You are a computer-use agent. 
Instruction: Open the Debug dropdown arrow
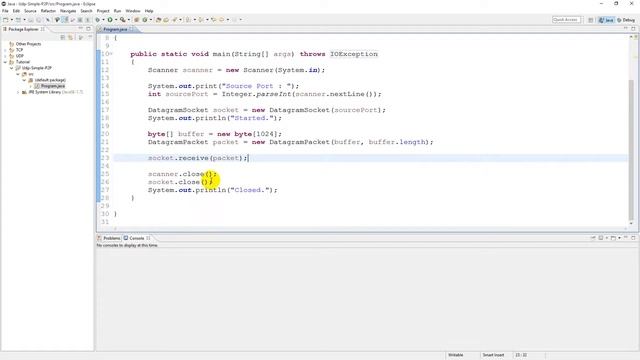click(103, 20)
